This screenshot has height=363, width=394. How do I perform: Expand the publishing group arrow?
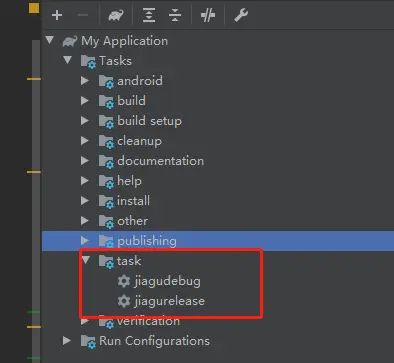85,240
